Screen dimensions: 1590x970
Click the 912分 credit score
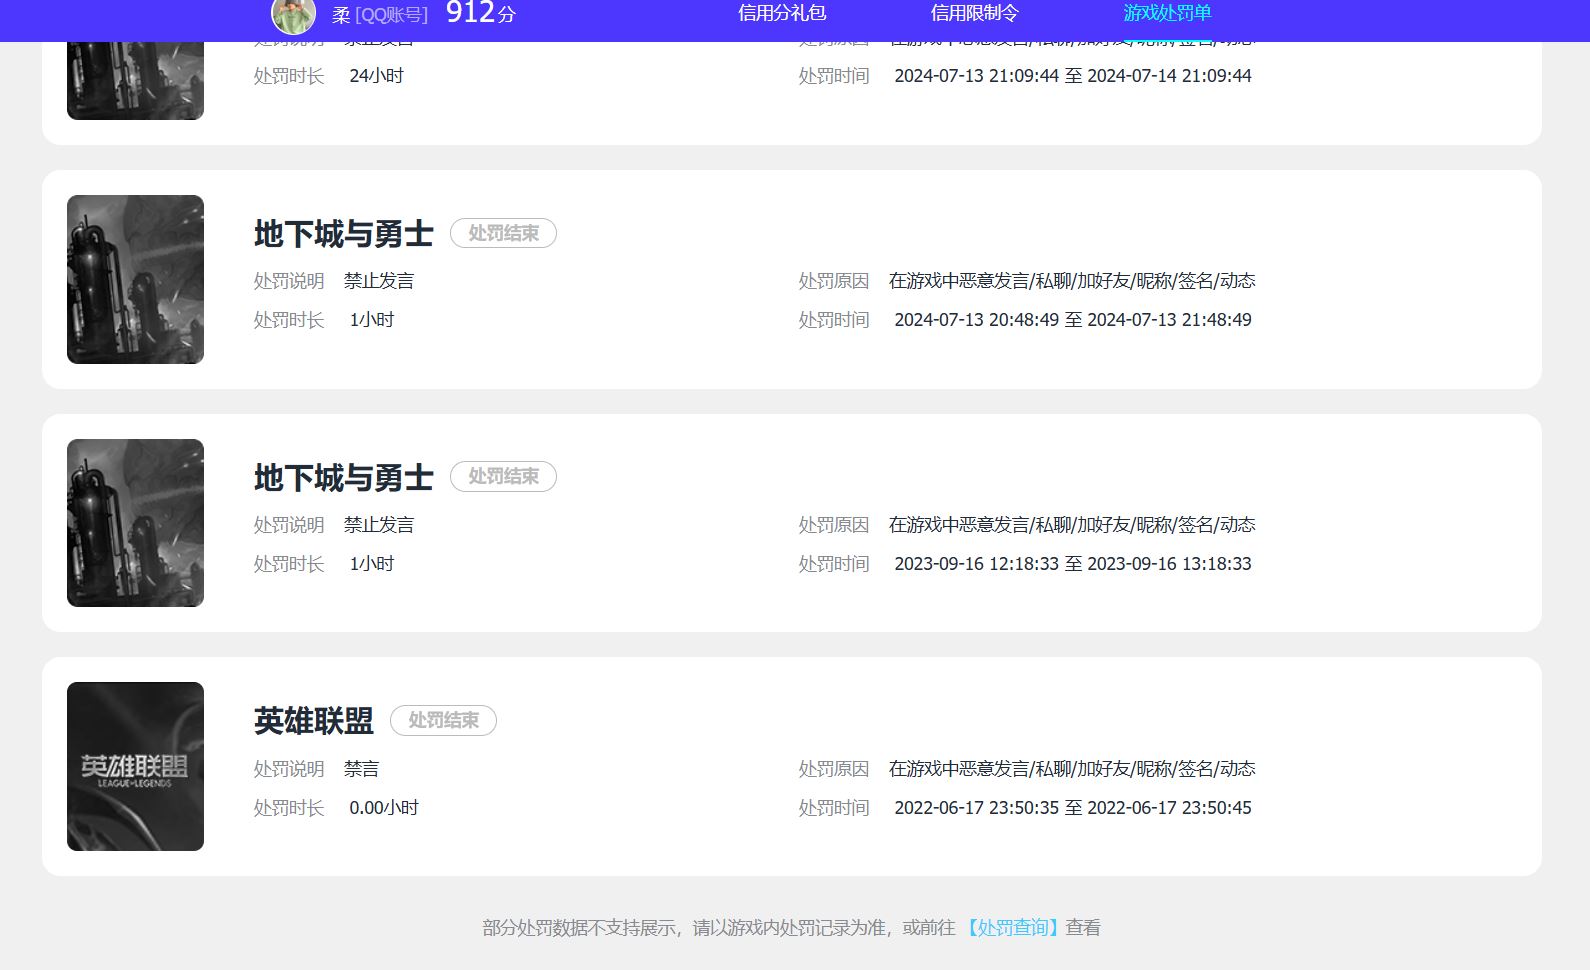tap(480, 13)
